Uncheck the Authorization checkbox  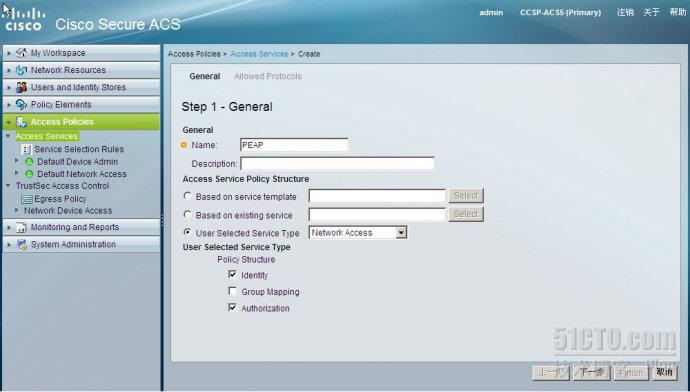click(x=232, y=307)
